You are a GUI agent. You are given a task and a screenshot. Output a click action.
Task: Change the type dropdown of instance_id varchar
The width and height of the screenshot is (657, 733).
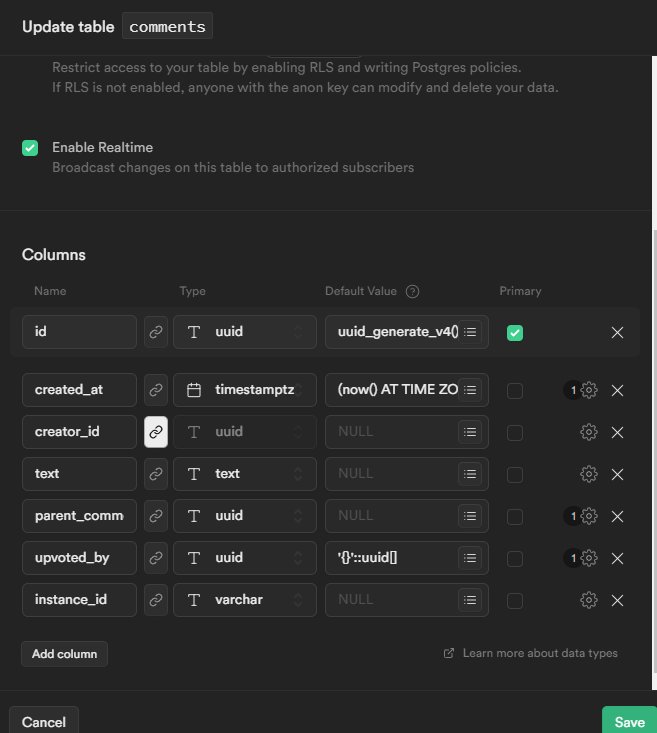245,600
